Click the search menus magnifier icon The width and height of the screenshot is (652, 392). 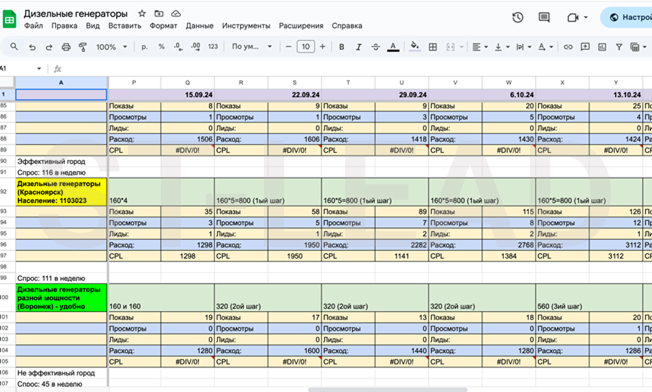14,47
